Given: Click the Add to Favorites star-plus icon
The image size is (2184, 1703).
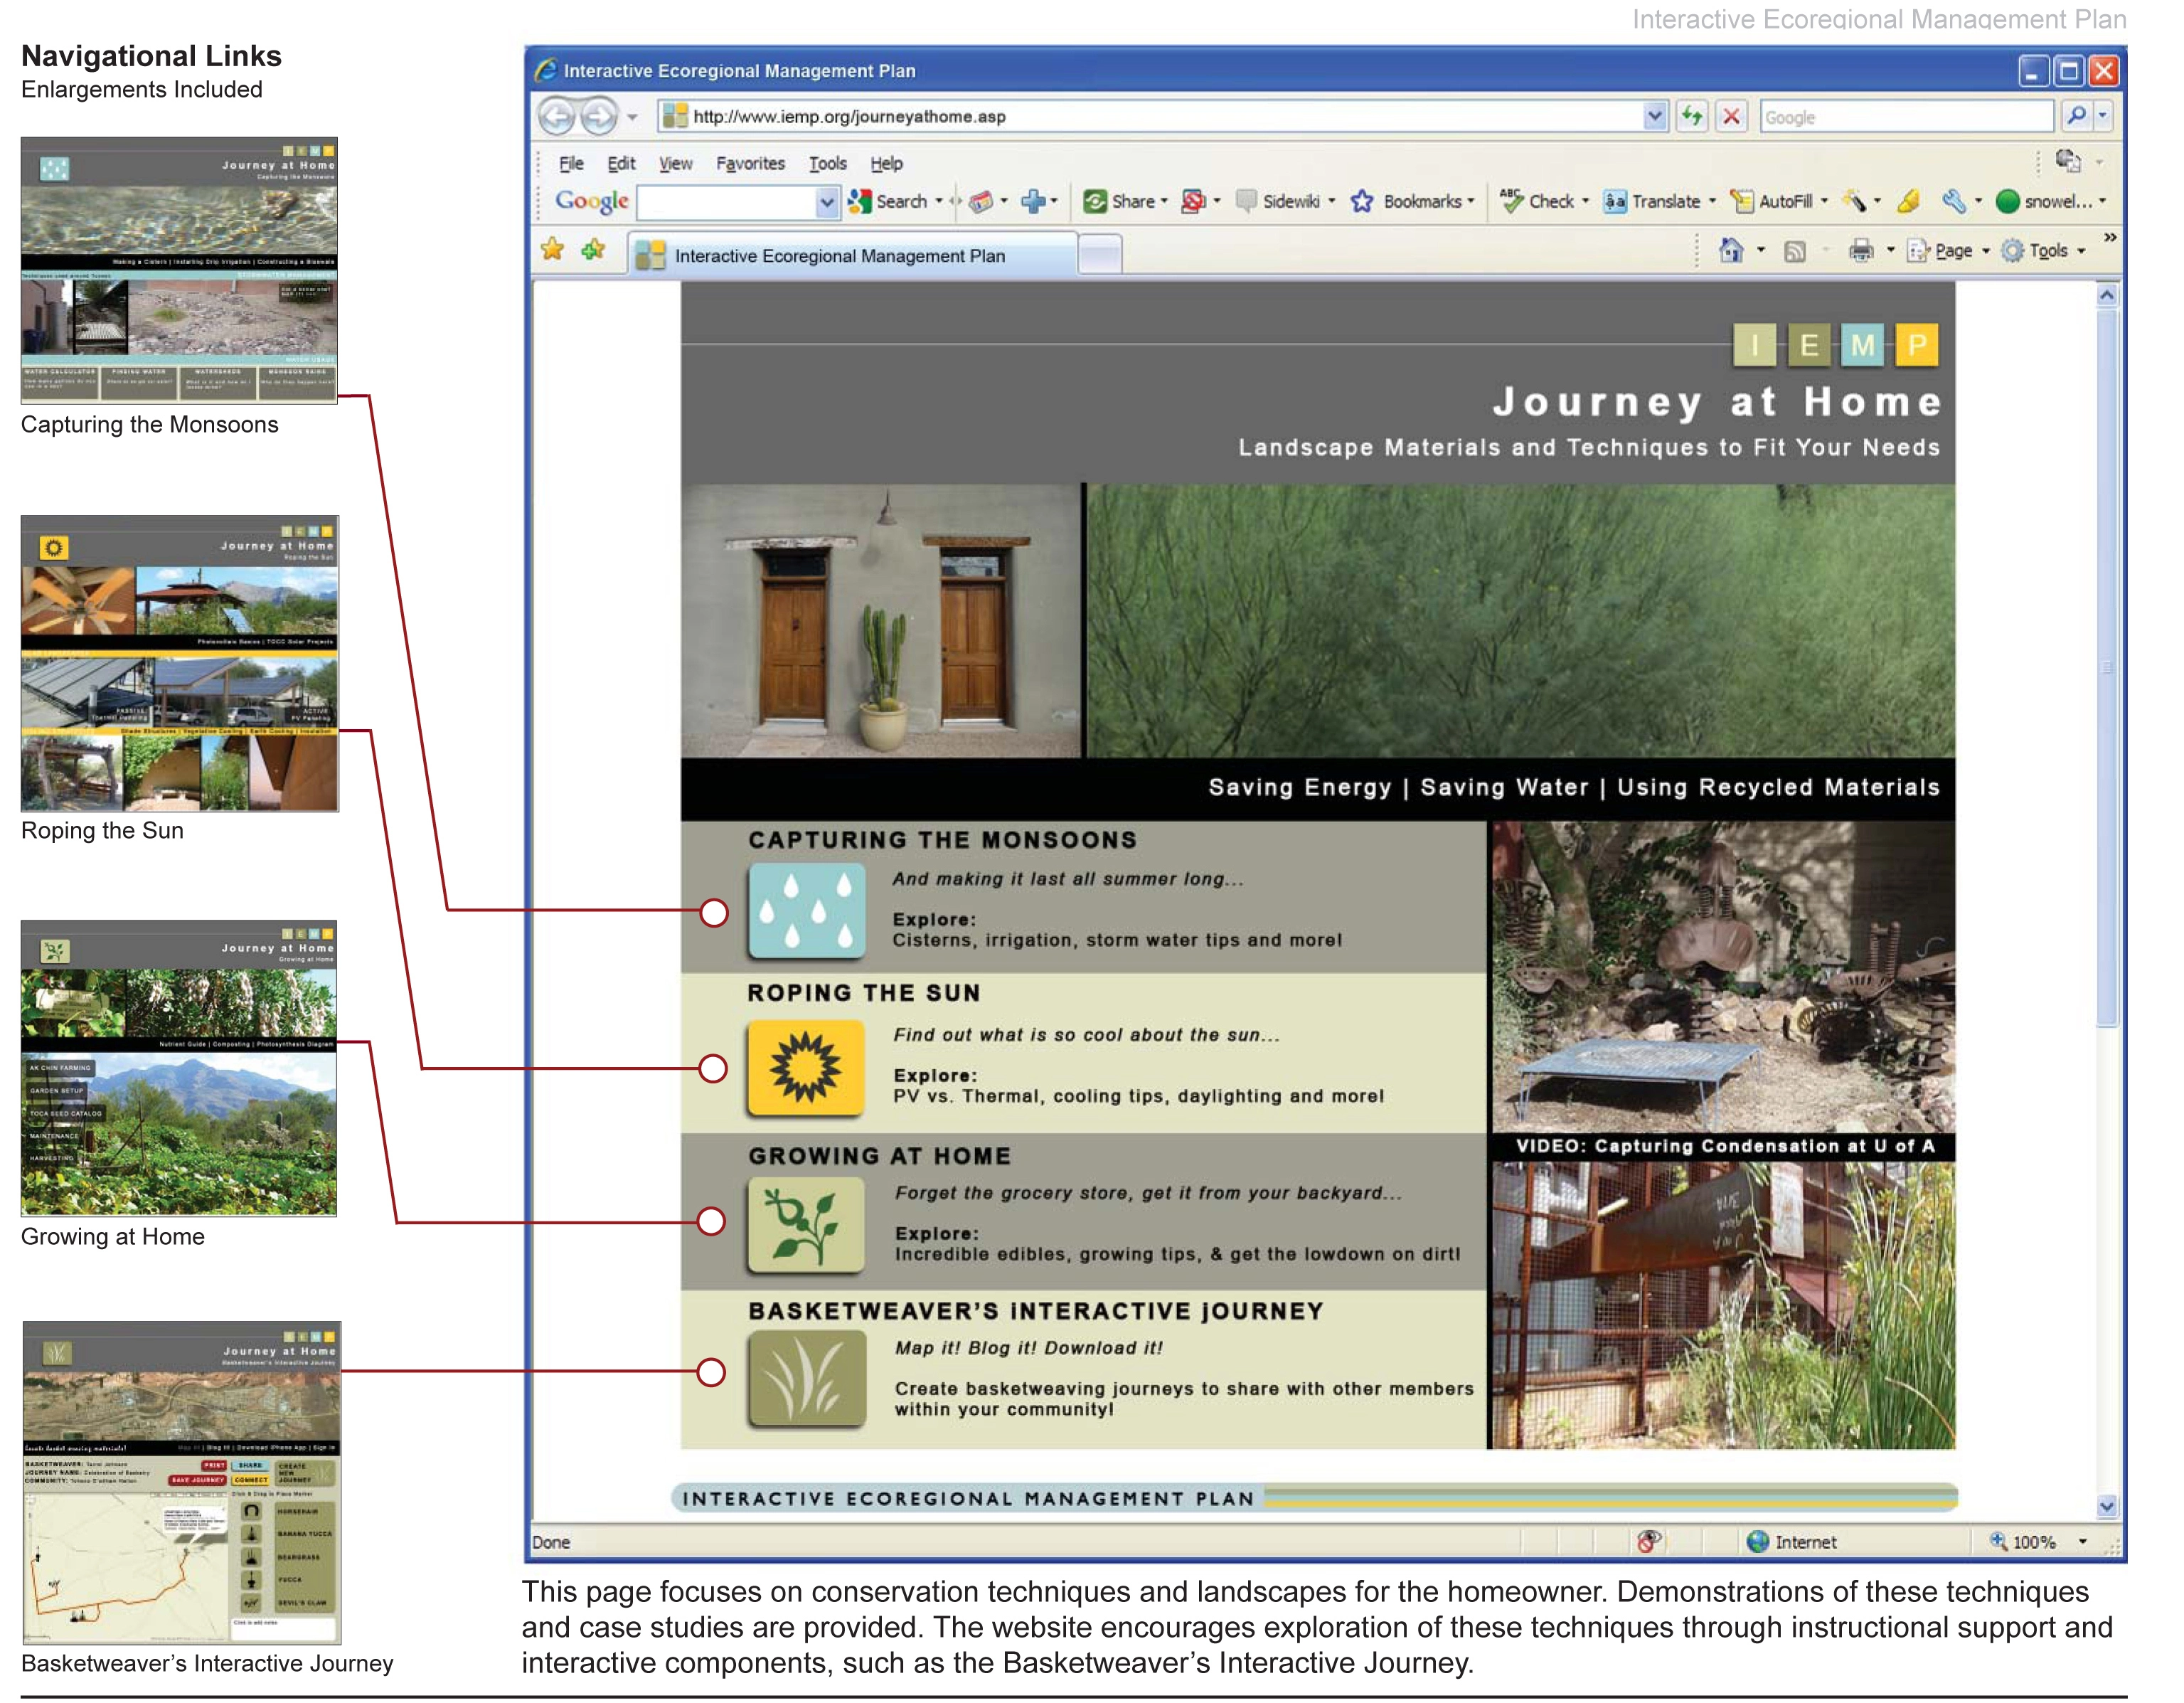Looking at the screenshot, I should [x=594, y=250].
